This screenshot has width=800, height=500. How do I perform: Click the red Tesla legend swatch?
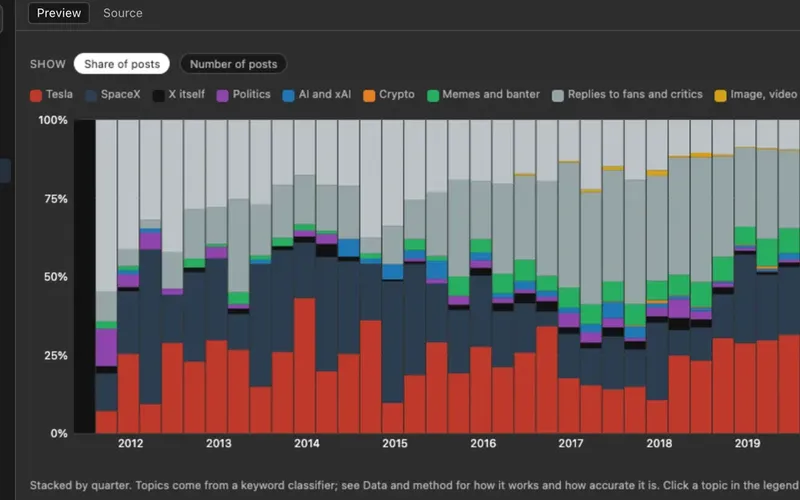[36, 95]
